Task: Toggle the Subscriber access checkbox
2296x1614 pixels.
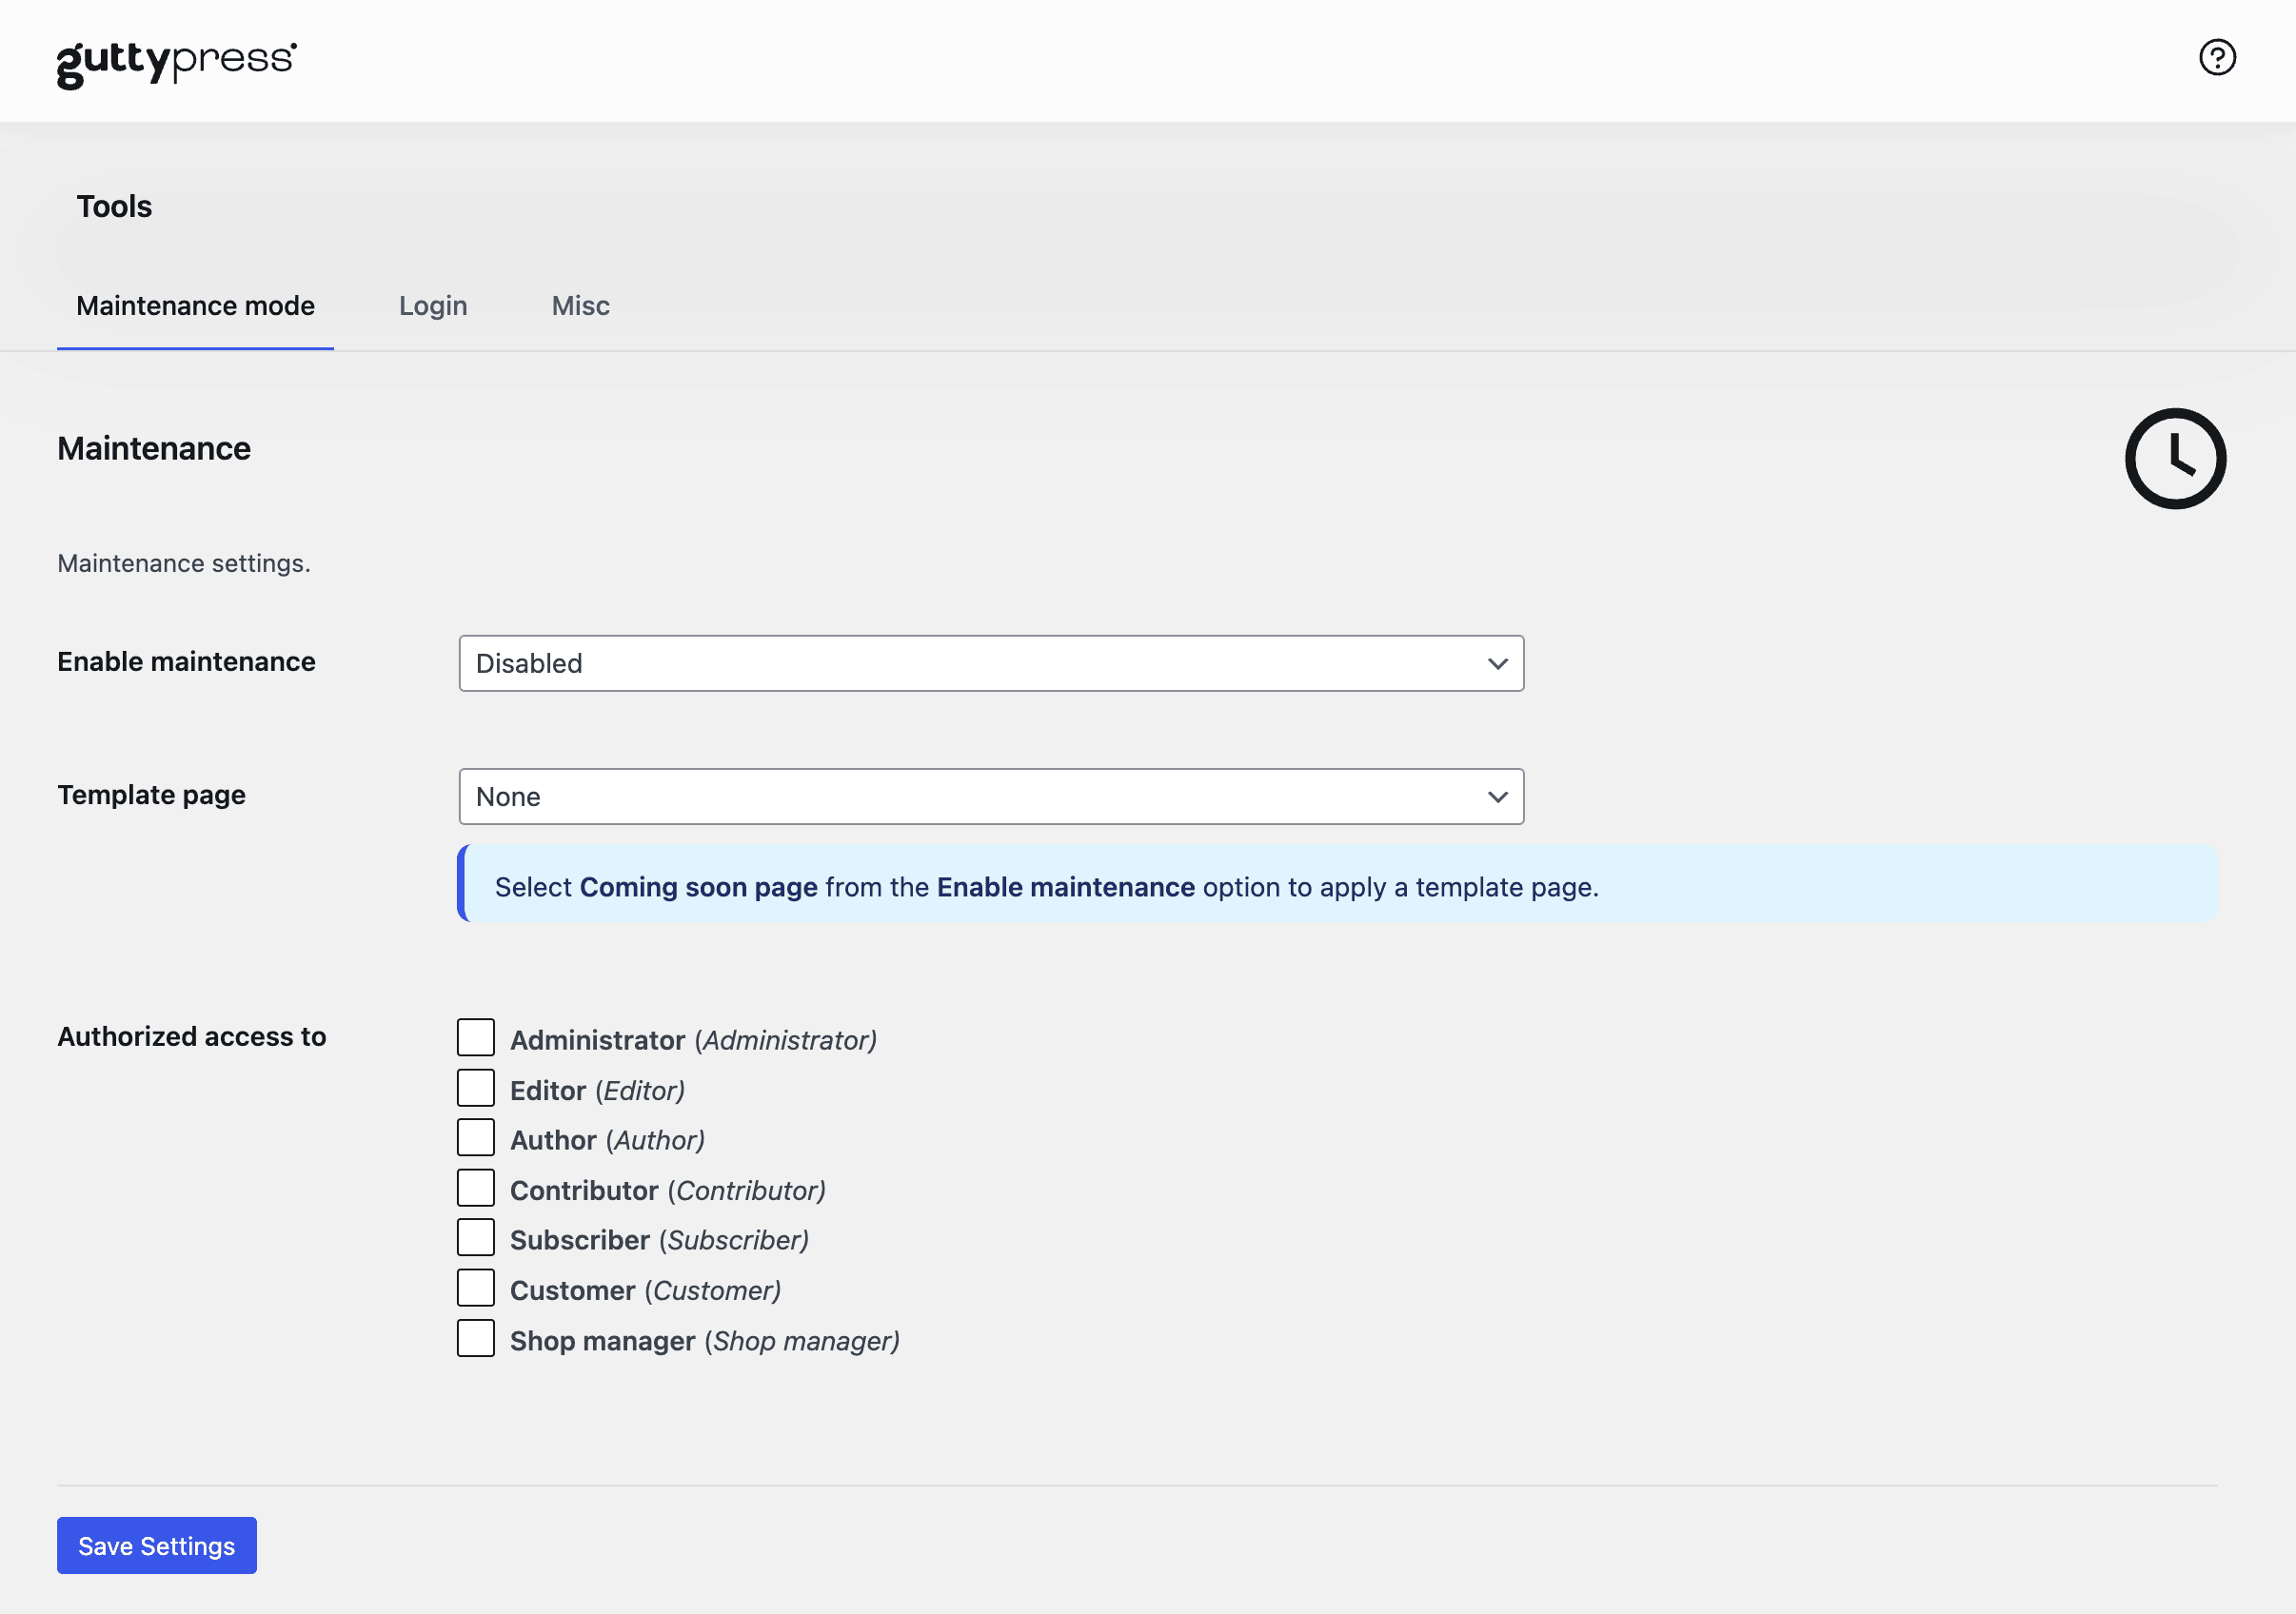Action: pyautogui.click(x=476, y=1238)
